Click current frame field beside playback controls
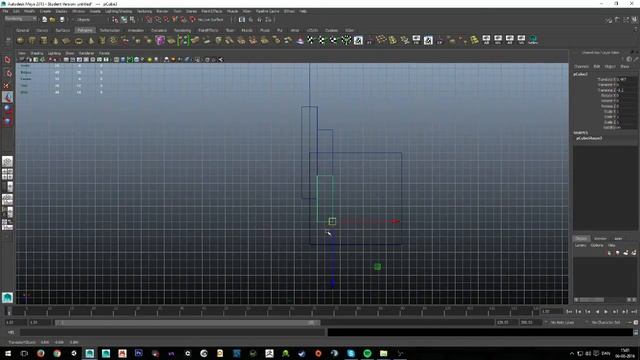Image resolution: width=640 pixels, height=360 pixels. pos(551,312)
